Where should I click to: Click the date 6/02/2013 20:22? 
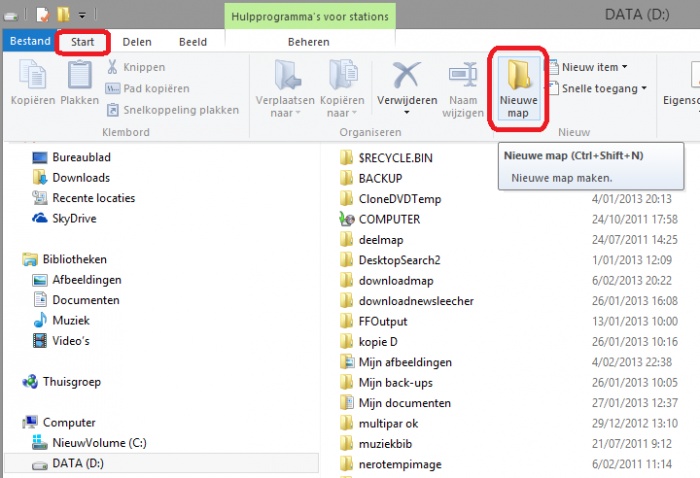click(x=632, y=281)
